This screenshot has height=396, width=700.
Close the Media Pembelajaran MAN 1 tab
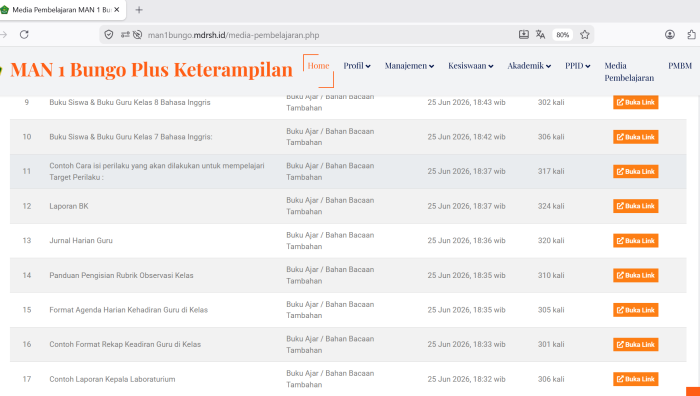pos(117,9)
